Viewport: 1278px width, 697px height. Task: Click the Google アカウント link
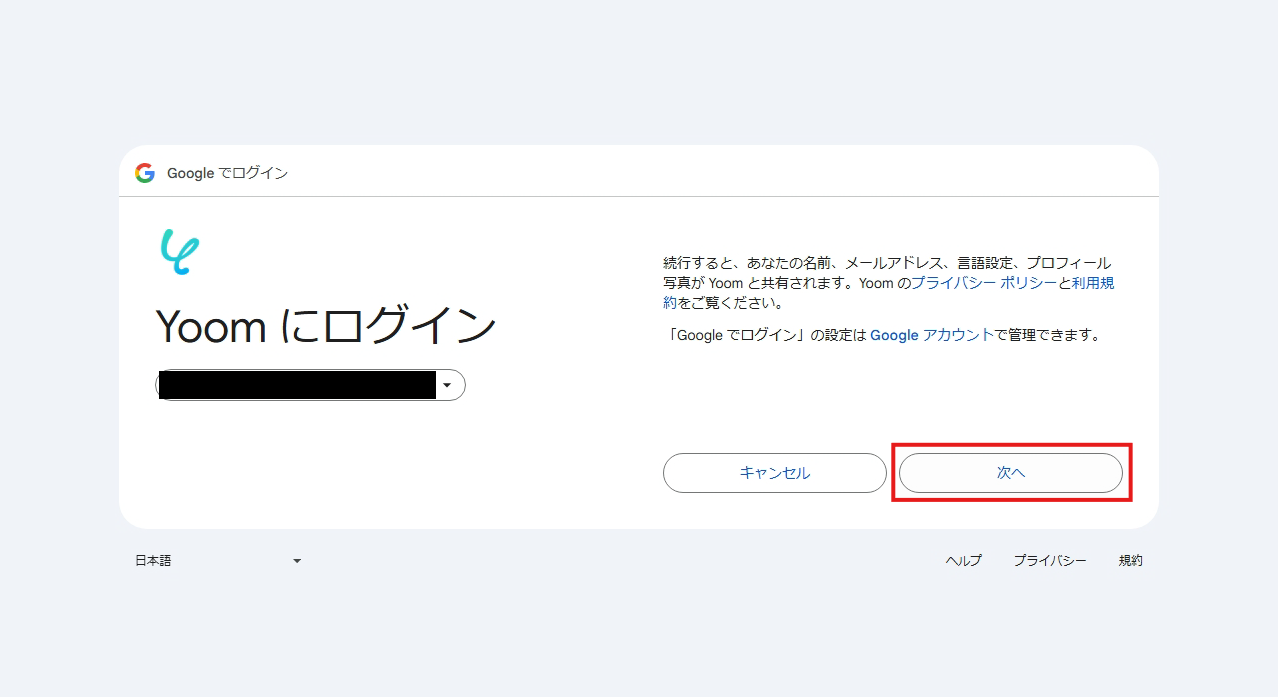tap(931, 335)
